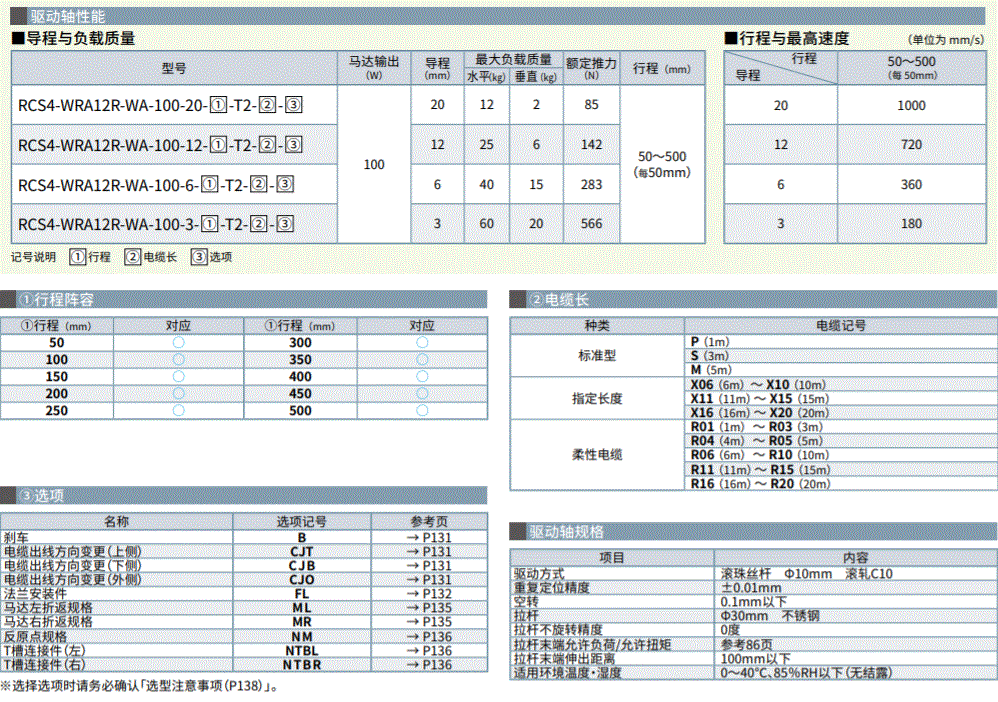The height and width of the screenshot is (702, 998).
Task: Click option code CJB
Action: (x=302, y=565)
